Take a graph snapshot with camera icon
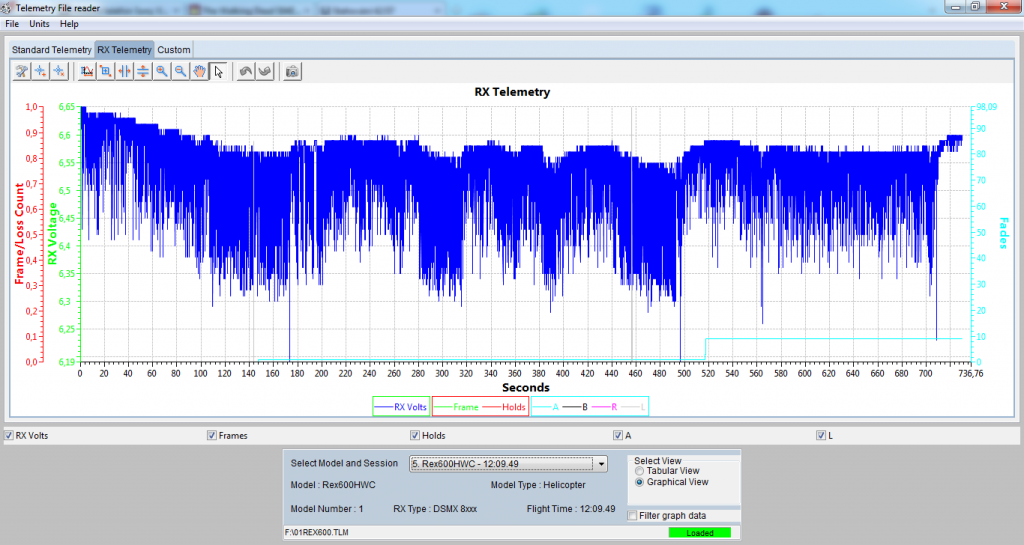The width and height of the screenshot is (1024, 545). tap(292, 71)
